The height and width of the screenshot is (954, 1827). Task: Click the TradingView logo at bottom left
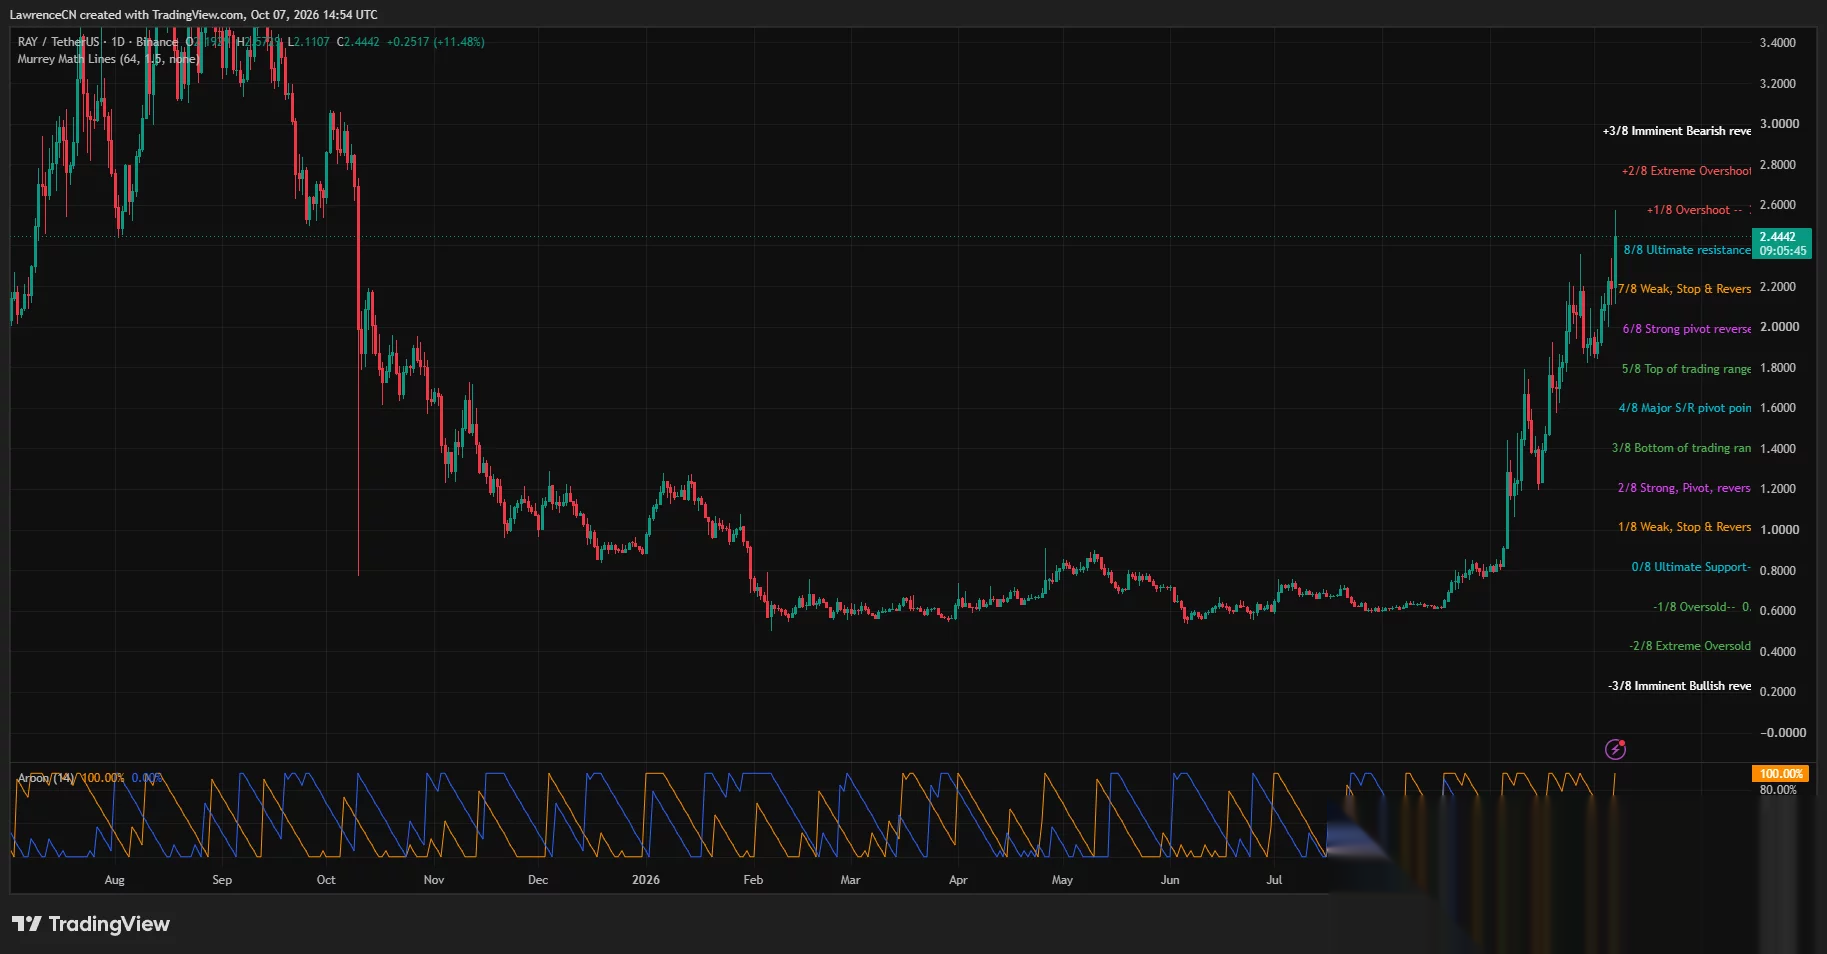click(x=91, y=924)
